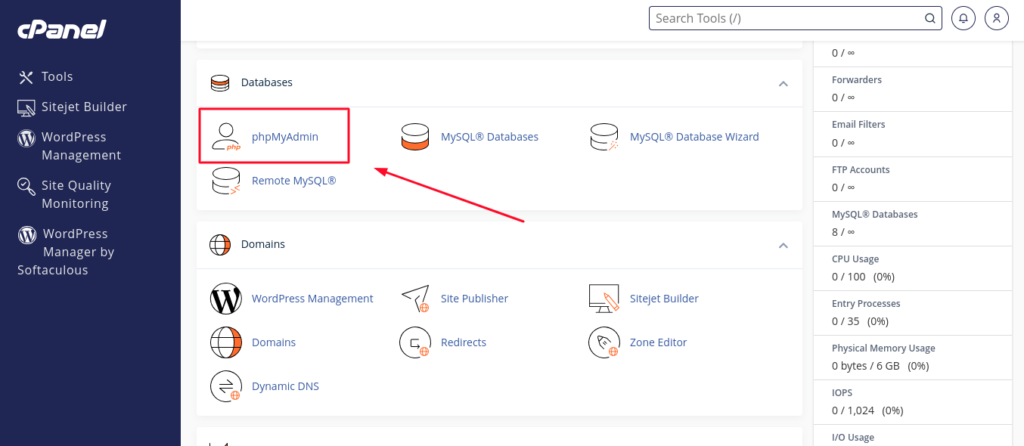Viewport: 1024px width, 446px height.
Task: Open WordPress Management in the sidebar
Action: (81, 146)
